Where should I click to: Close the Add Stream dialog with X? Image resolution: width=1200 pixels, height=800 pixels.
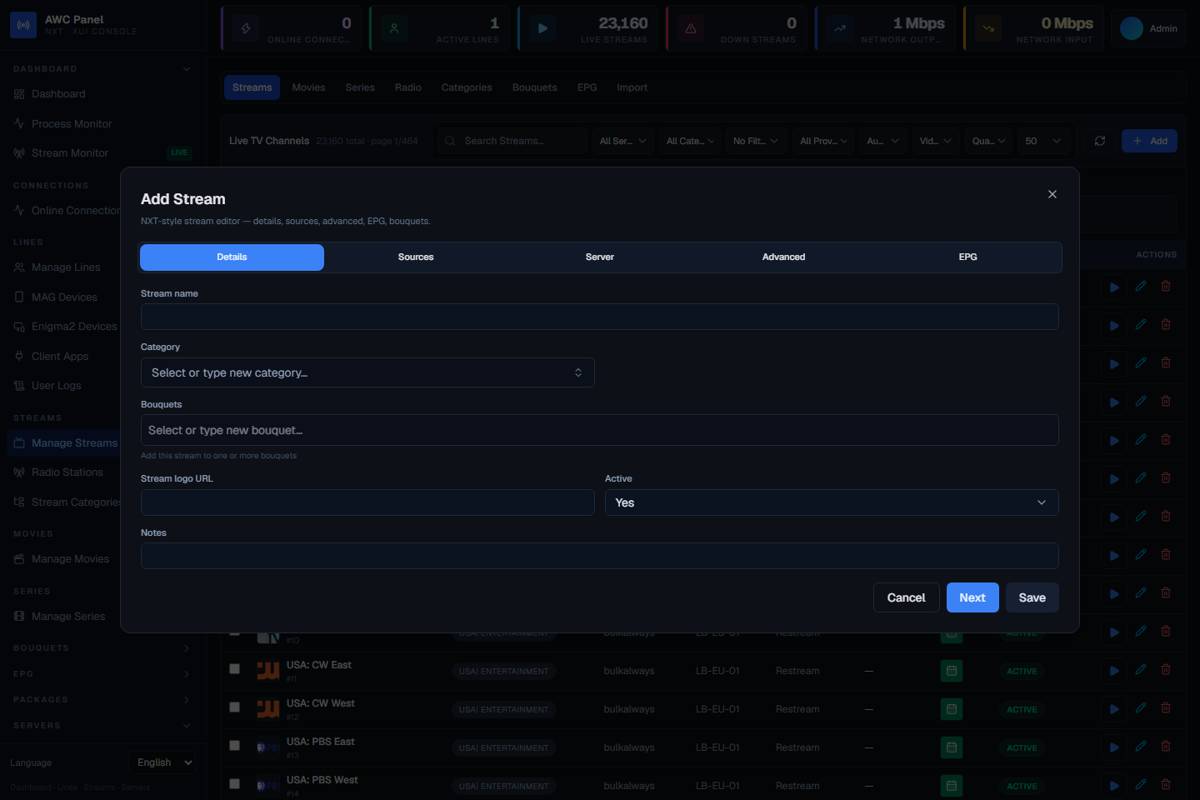[x=1052, y=194]
